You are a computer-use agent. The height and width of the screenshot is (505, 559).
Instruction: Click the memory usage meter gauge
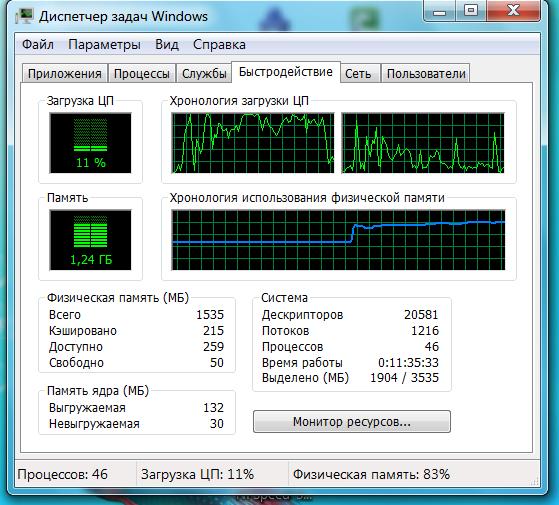pos(91,239)
